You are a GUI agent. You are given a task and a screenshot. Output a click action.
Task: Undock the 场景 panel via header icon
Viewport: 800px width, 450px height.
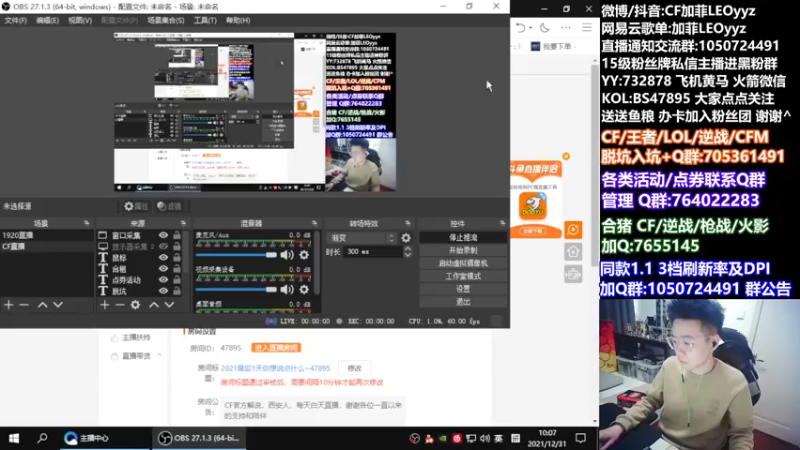click(x=86, y=223)
